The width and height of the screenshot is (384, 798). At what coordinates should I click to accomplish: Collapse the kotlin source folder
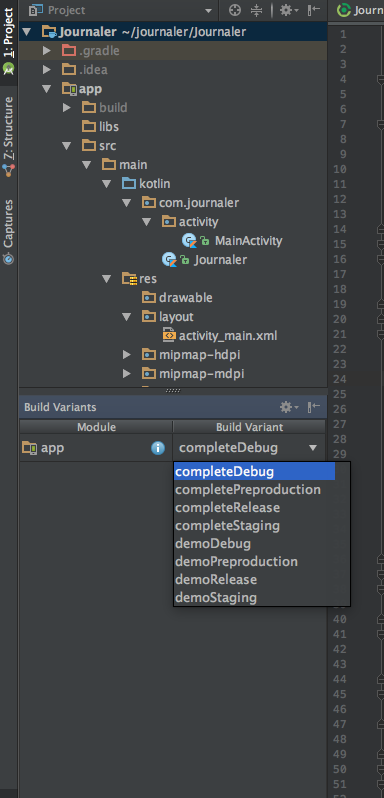[x=106, y=184]
